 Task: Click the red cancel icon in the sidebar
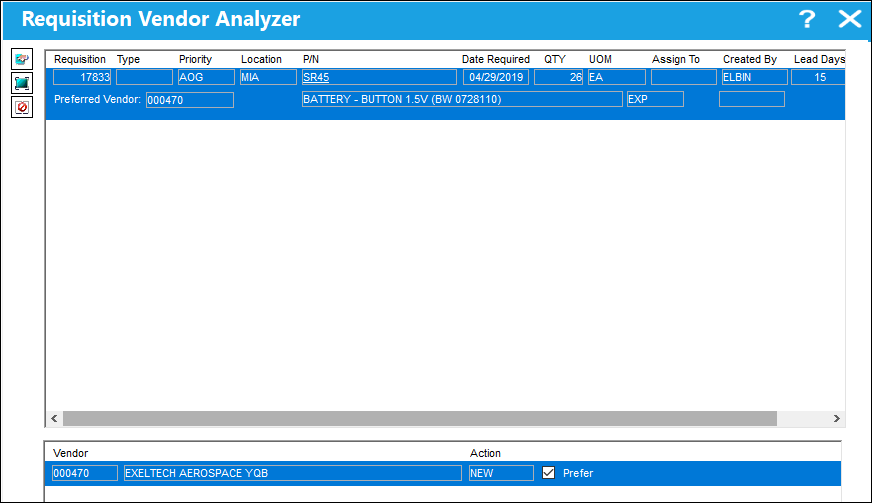[x=22, y=107]
